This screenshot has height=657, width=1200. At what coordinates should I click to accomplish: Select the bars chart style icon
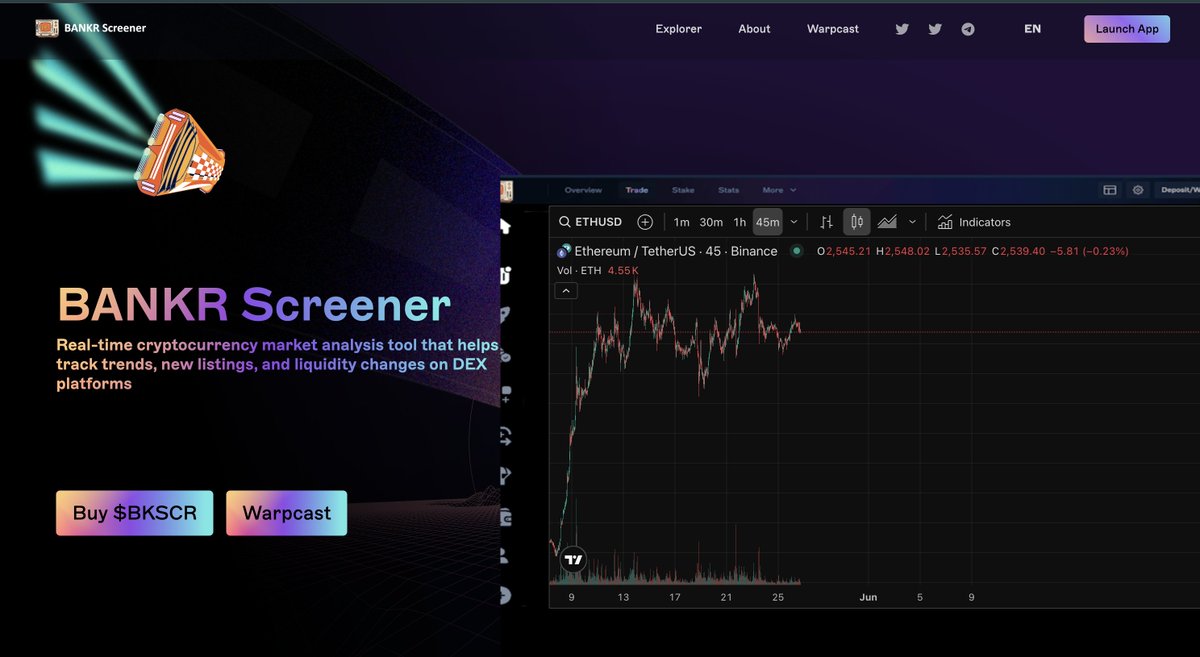point(827,222)
